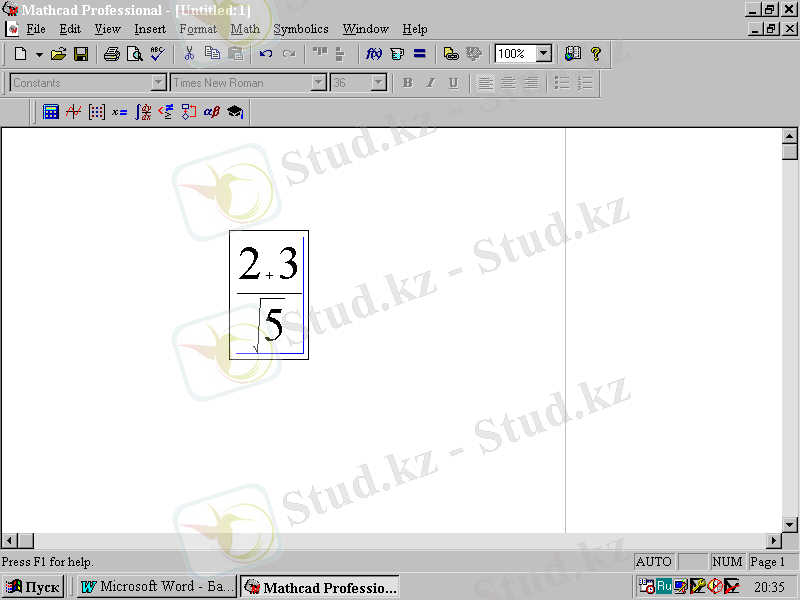Open the Programming palette
Viewport: 800px width, 600px height.
pyautogui.click(x=188, y=111)
